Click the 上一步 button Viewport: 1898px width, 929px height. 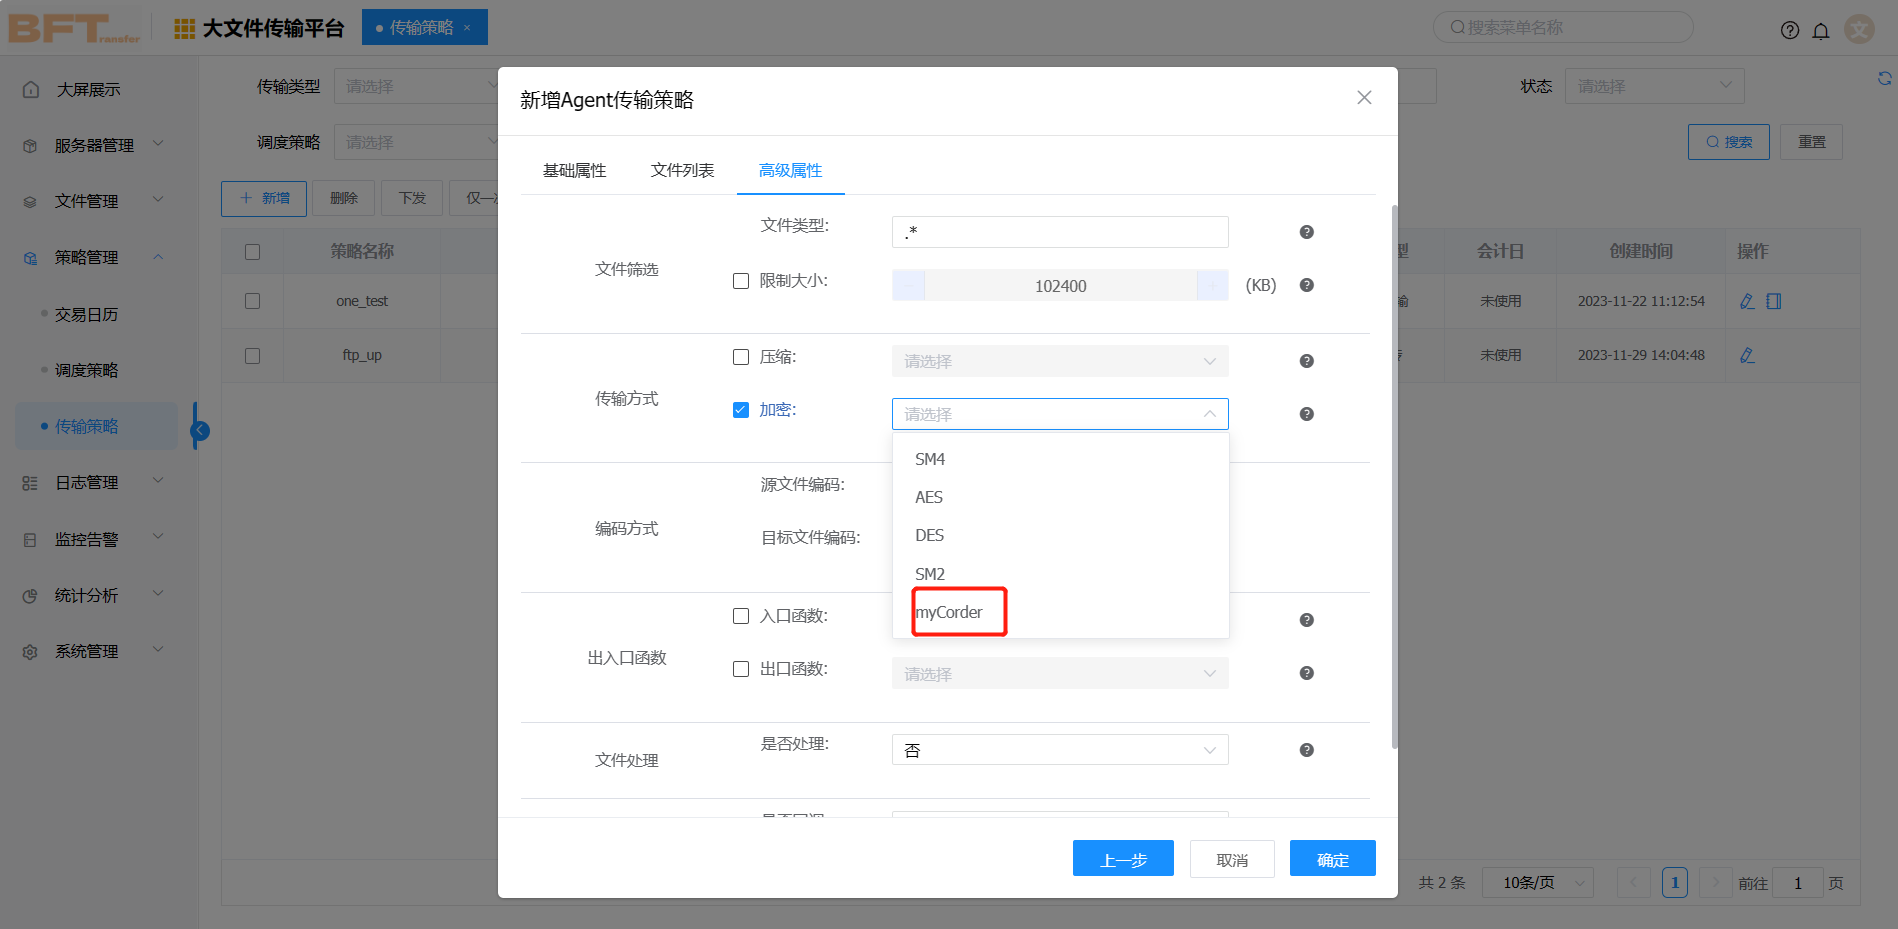coord(1123,858)
